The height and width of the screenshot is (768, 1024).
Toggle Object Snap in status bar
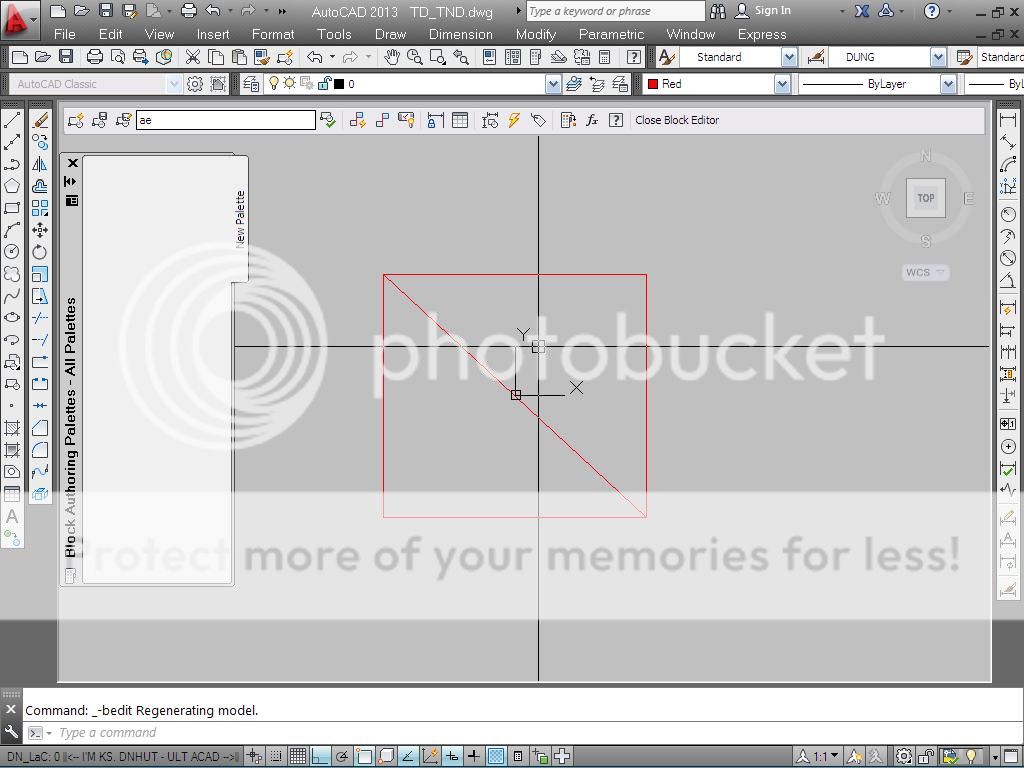point(364,756)
